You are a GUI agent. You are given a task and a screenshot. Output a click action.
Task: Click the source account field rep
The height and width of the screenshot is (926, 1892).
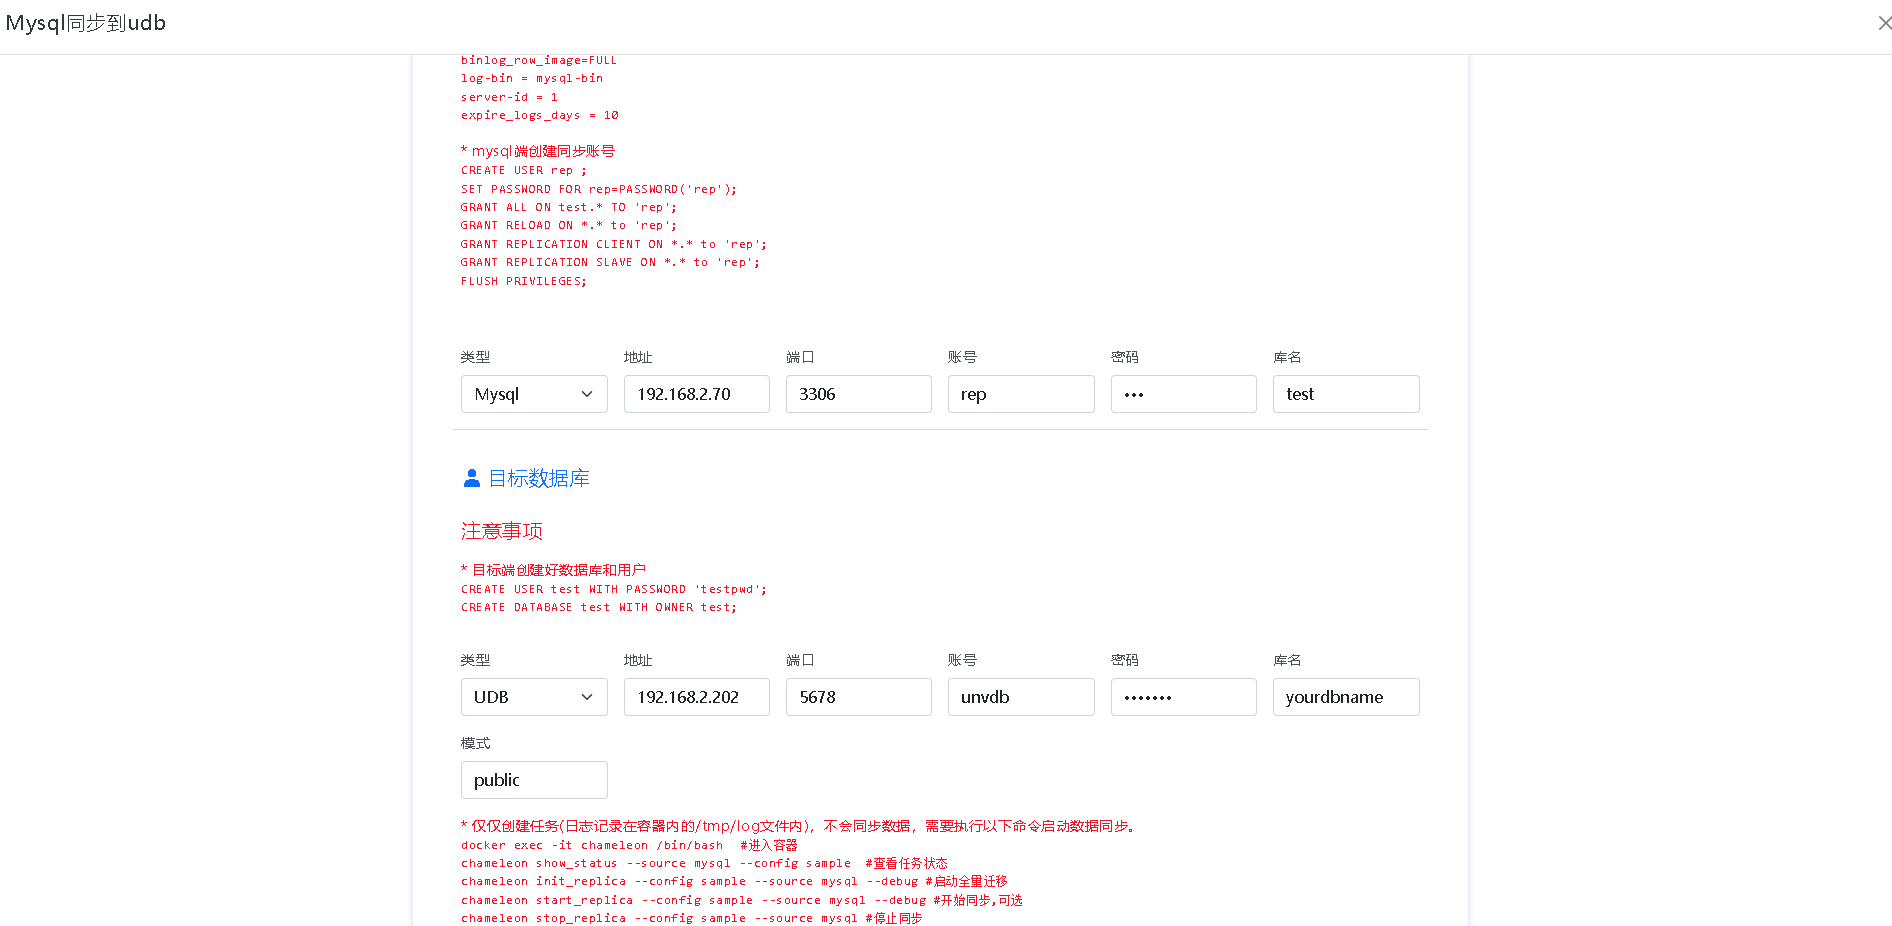click(x=1020, y=394)
